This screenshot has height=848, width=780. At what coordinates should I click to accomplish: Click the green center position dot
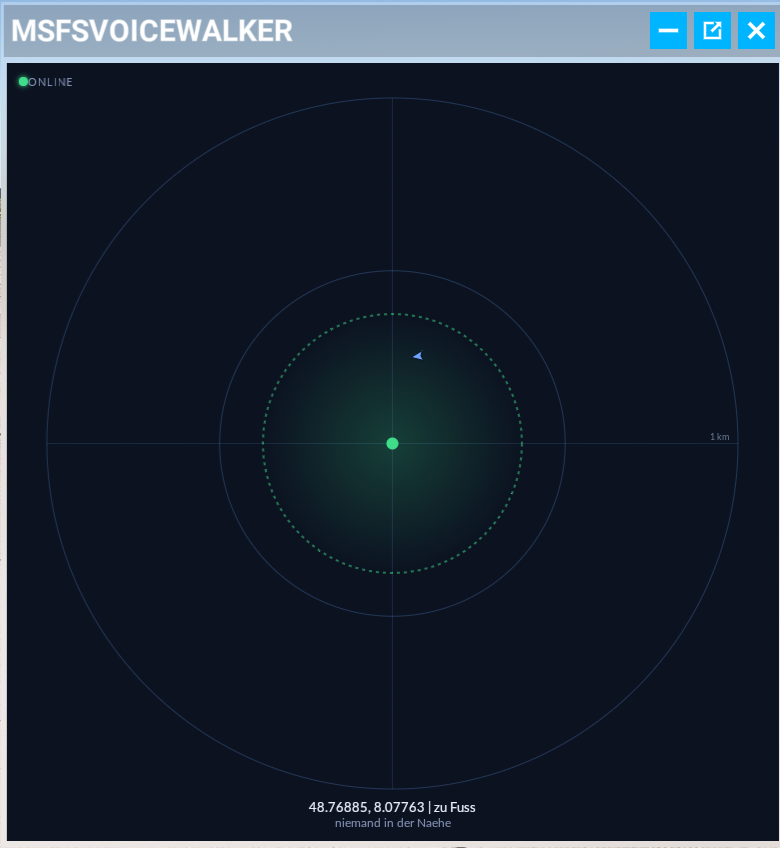(x=392, y=443)
